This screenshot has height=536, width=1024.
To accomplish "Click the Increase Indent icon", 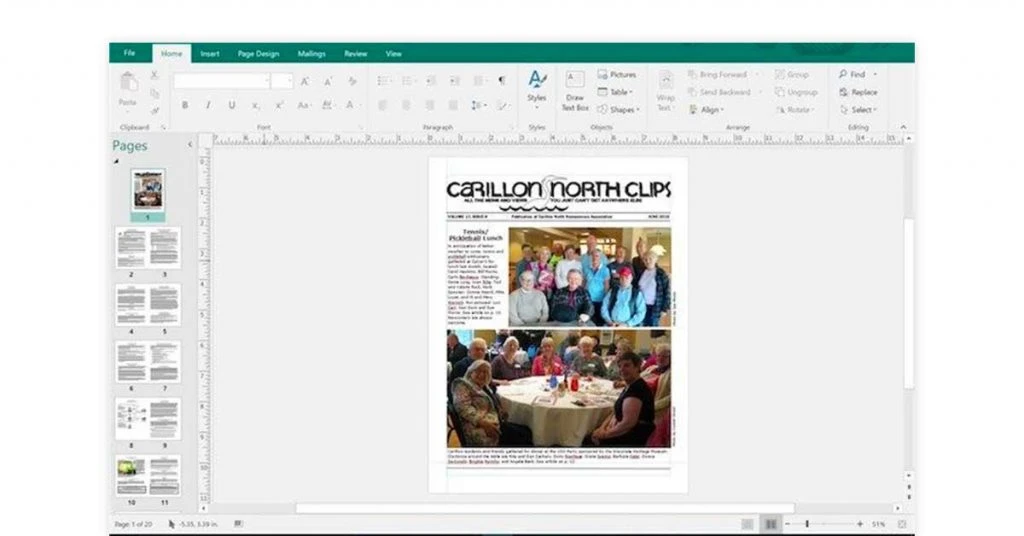I will tap(455, 81).
